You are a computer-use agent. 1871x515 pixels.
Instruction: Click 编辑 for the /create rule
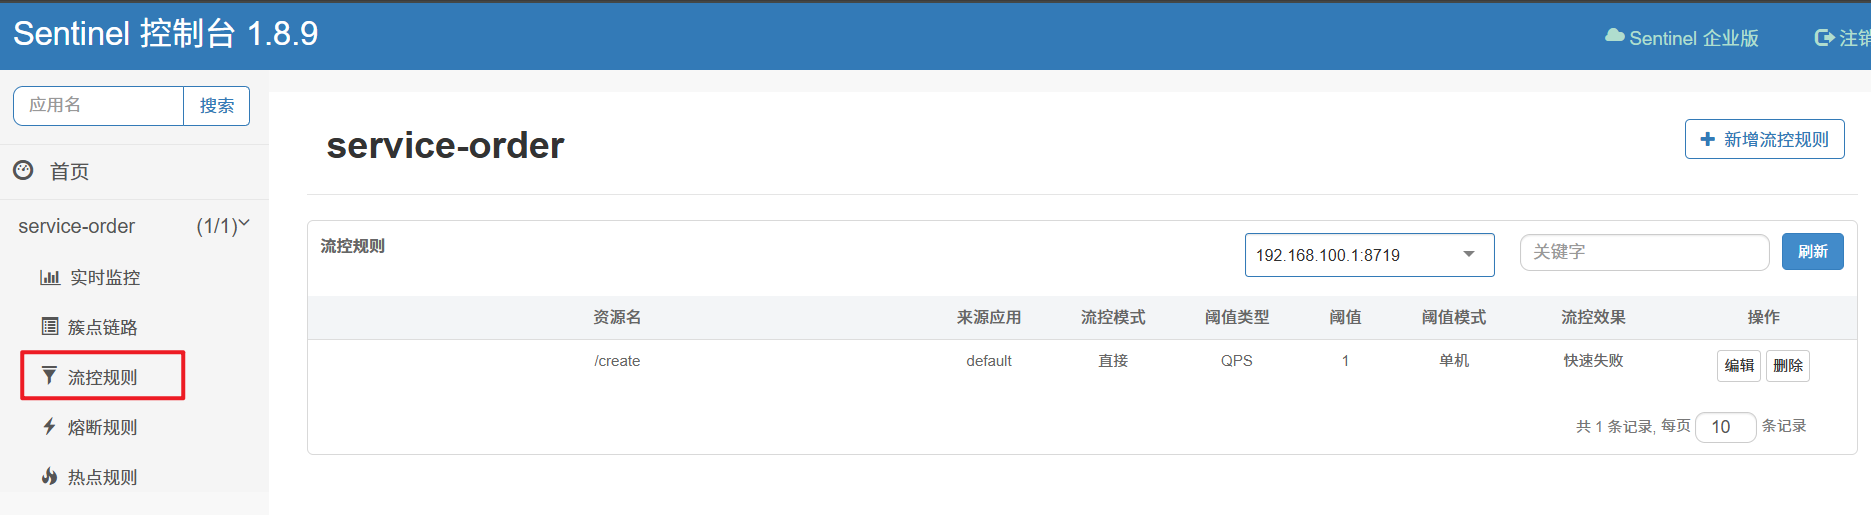[1739, 365]
